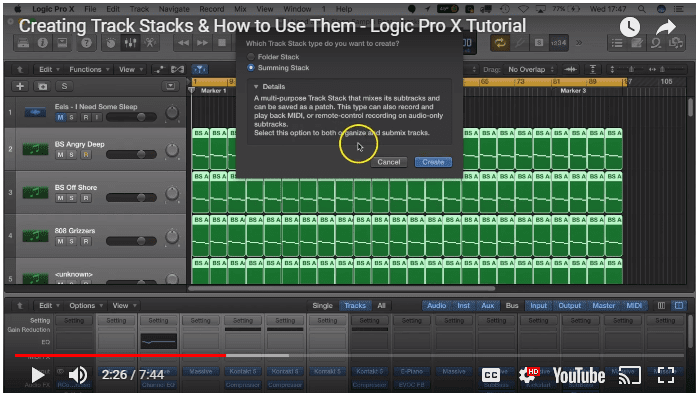The image size is (700, 397).
Task: Open the global tracks dropdown button
Action: (x=171, y=86)
